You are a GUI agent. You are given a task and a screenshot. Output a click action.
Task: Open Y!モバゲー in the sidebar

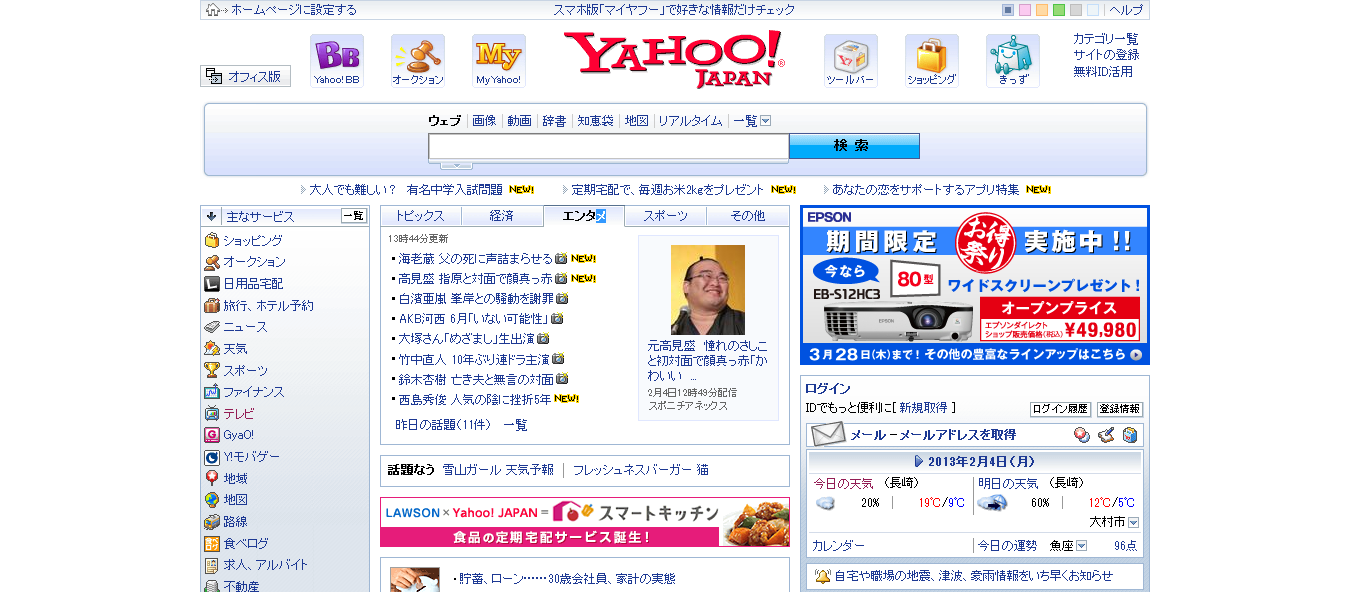(251, 456)
